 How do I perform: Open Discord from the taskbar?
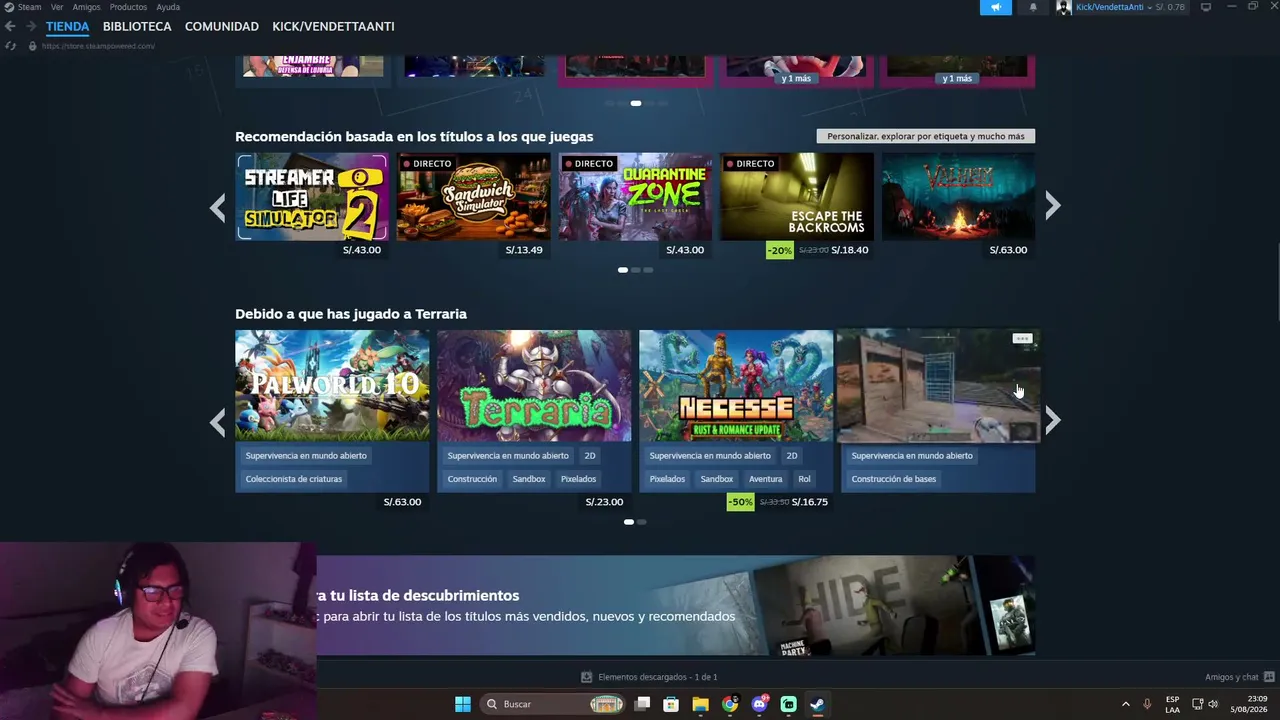tap(759, 704)
